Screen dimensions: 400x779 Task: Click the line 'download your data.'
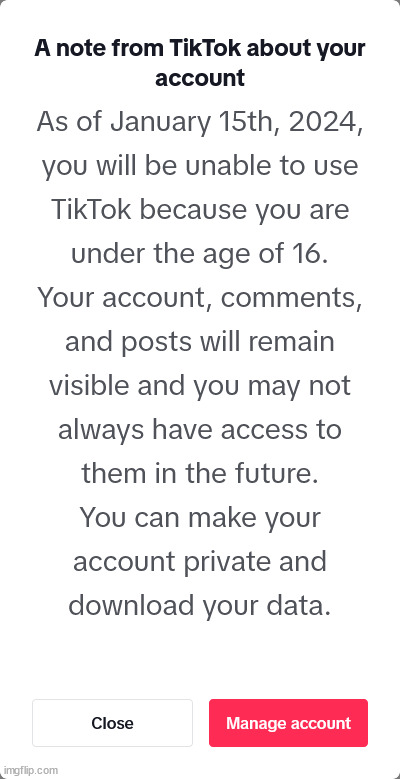tap(200, 606)
